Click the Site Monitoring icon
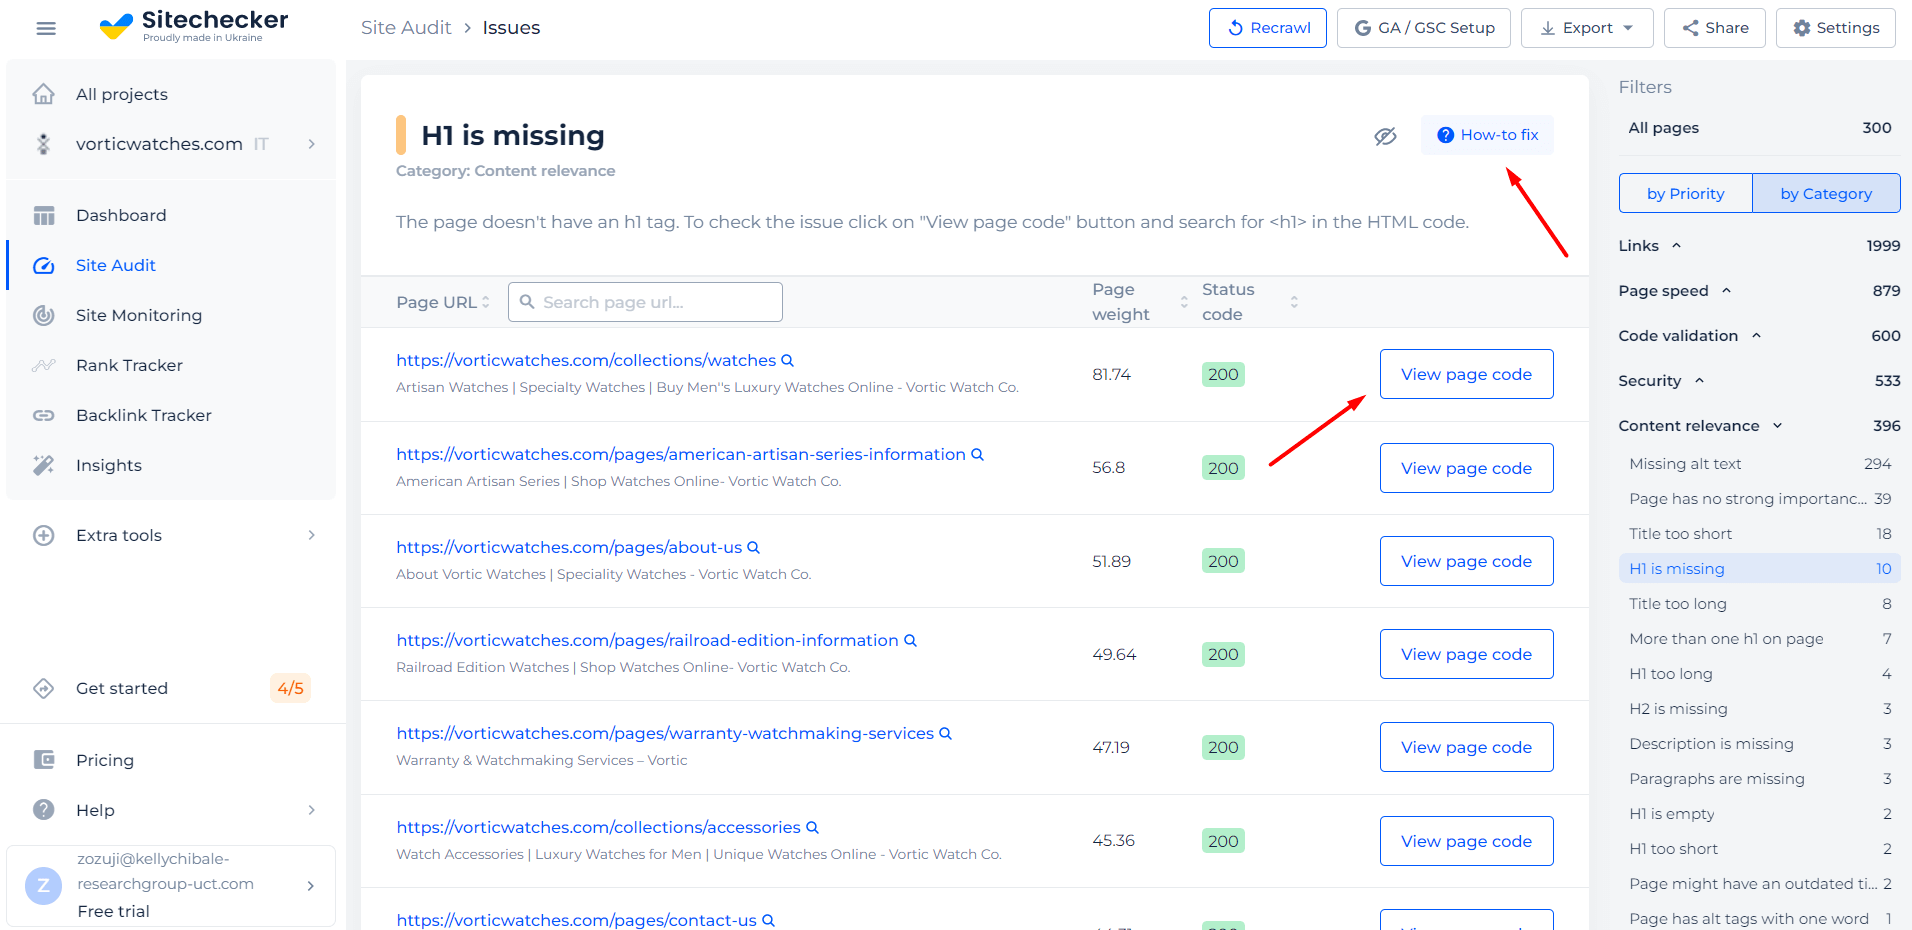1912x930 pixels. (x=44, y=315)
